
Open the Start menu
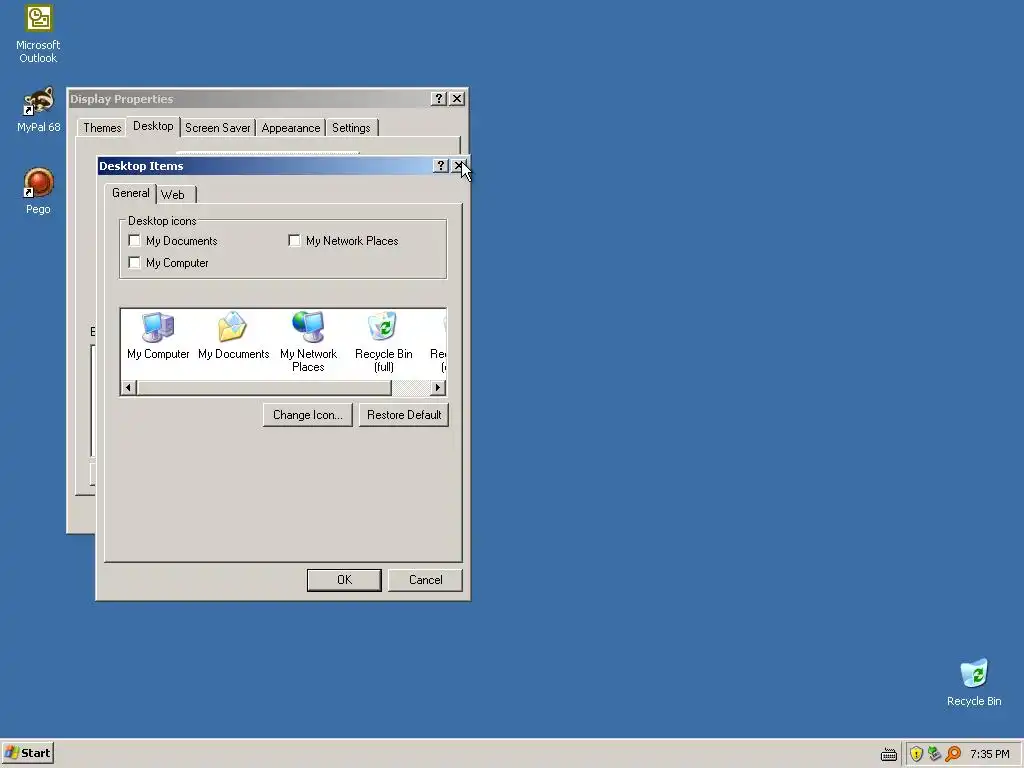pyautogui.click(x=27, y=753)
